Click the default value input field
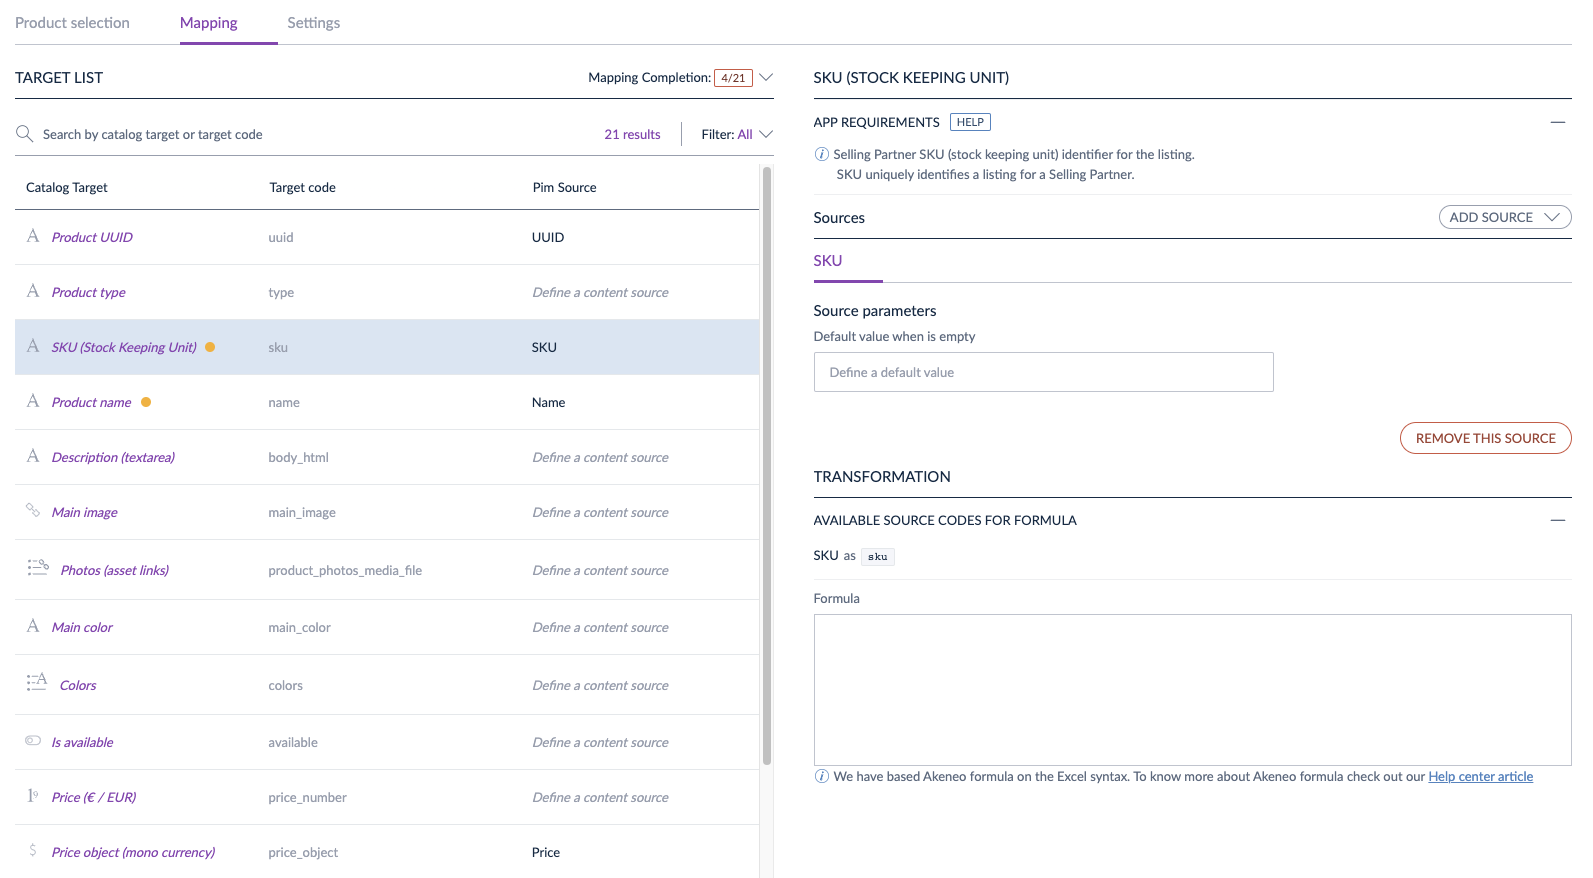Screen dimensions: 1593x878 pyautogui.click(x=1043, y=372)
